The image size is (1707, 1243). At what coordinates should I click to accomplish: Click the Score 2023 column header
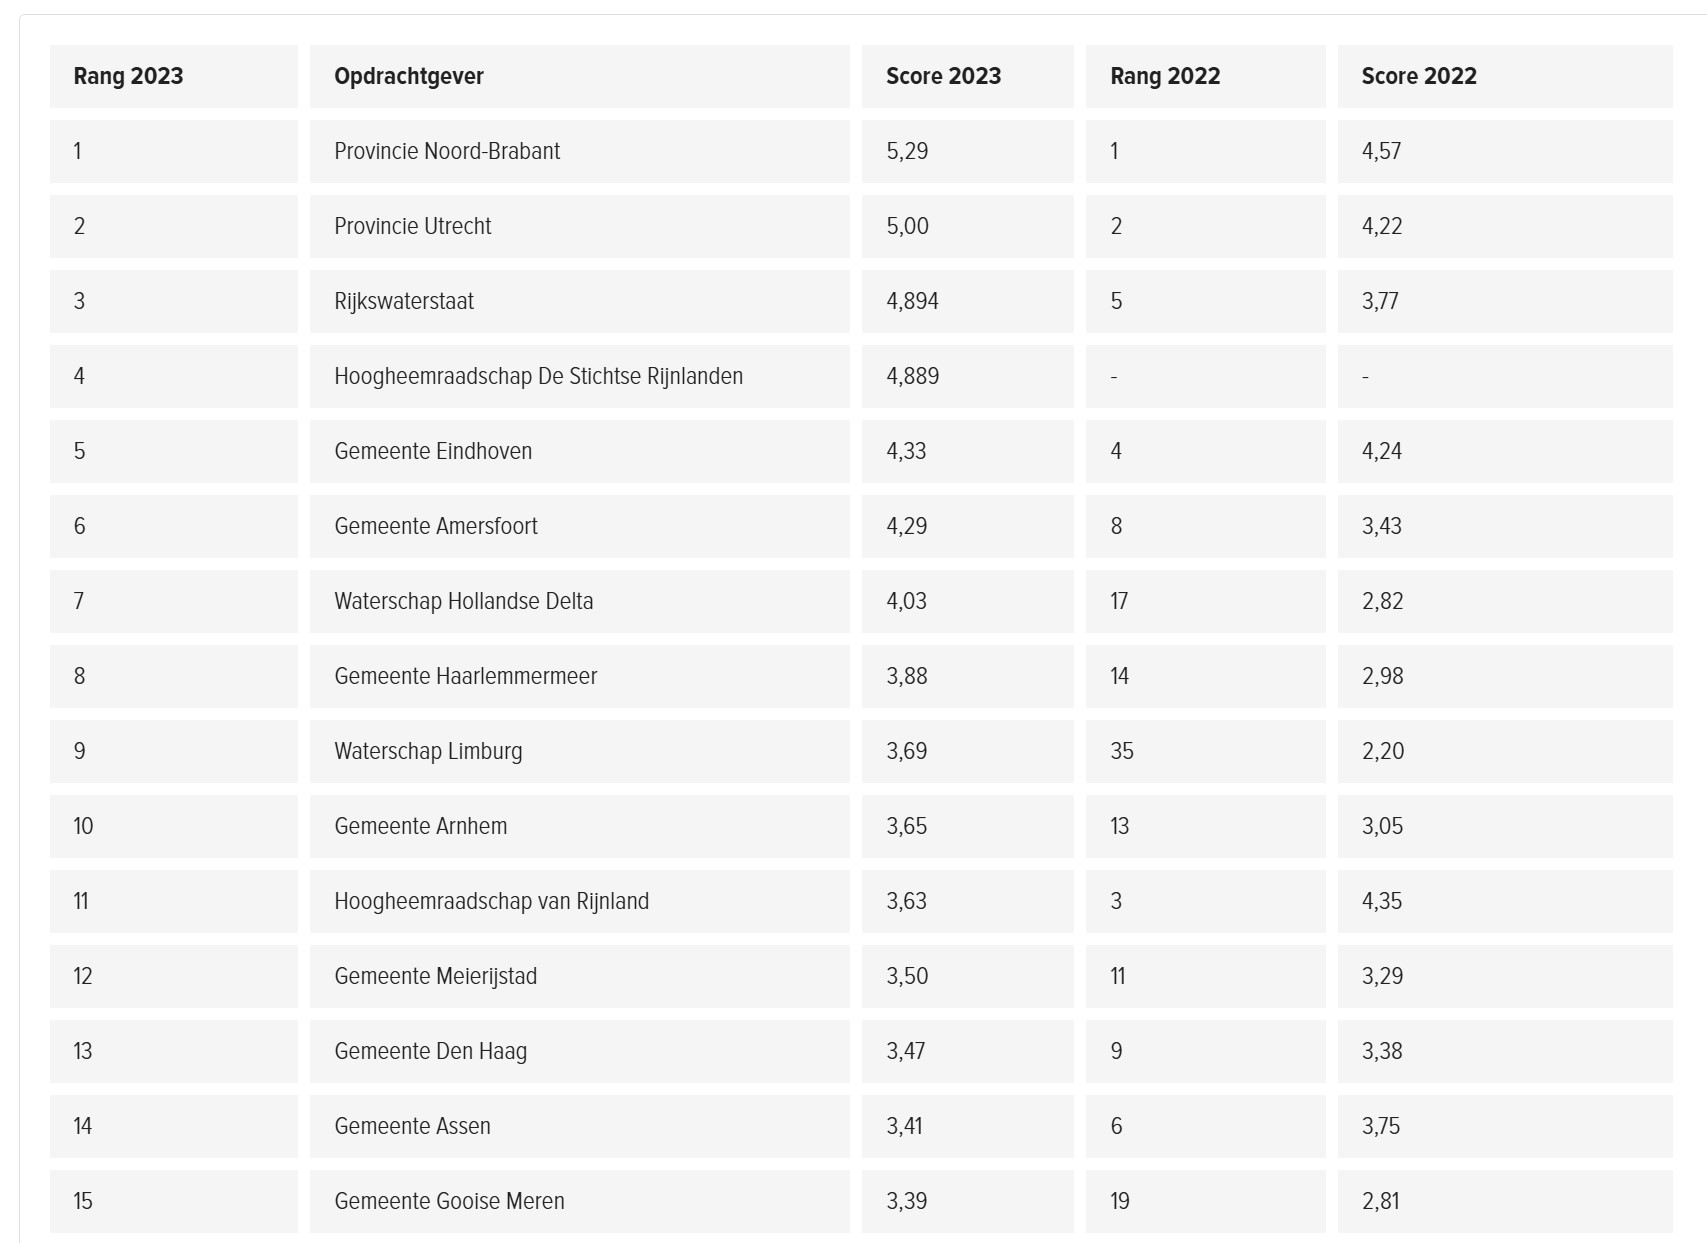pyautogui.click(x=943, y=76)
